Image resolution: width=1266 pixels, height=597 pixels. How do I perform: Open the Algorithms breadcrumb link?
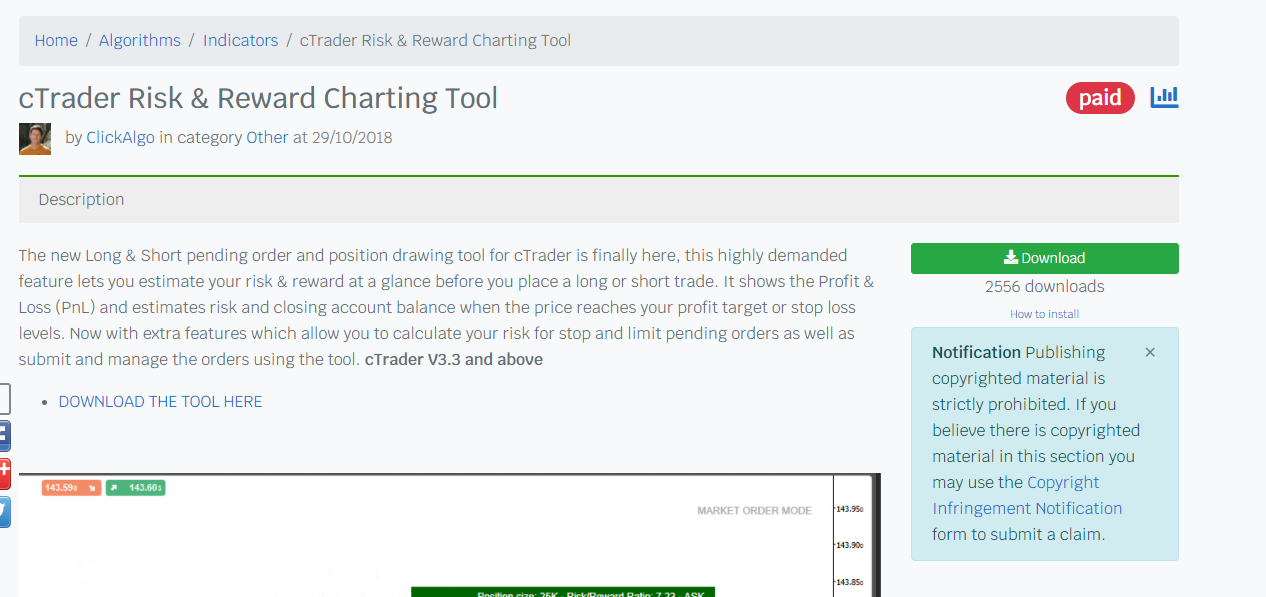click(140, 40)
